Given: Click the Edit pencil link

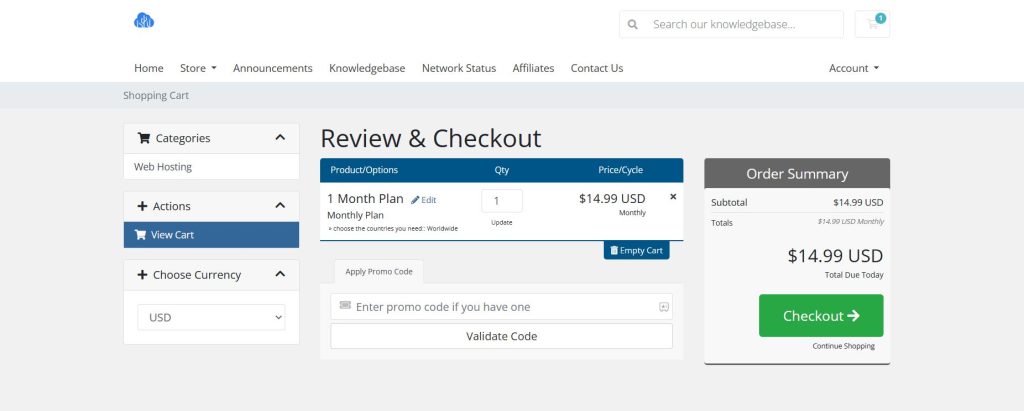Looking at the screenshot, I should (x=424, y=200).
